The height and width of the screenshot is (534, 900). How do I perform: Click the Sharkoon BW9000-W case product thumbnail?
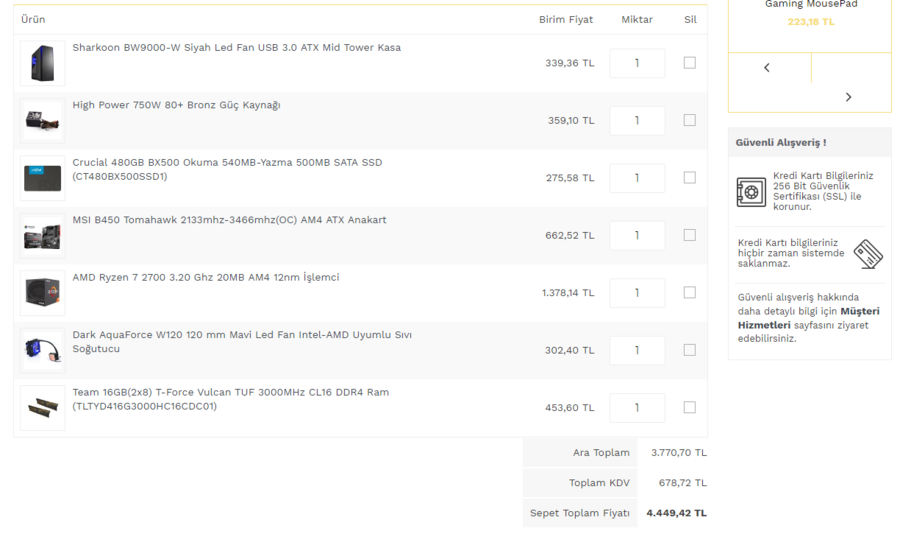(x=42, y=63)
